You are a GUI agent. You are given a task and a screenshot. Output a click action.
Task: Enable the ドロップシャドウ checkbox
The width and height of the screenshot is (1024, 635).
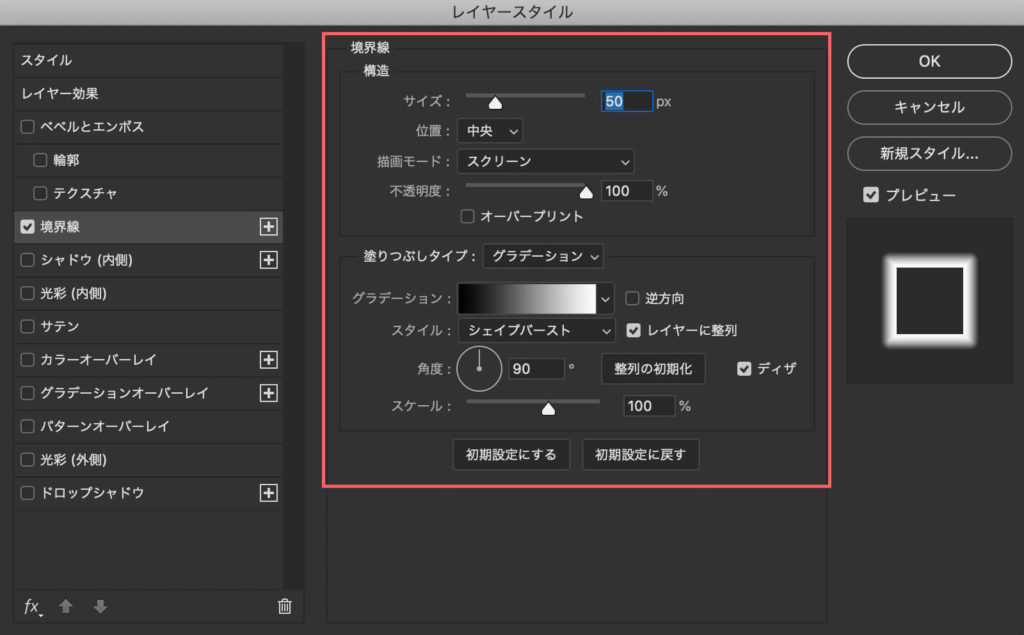[x=27, y=493]
